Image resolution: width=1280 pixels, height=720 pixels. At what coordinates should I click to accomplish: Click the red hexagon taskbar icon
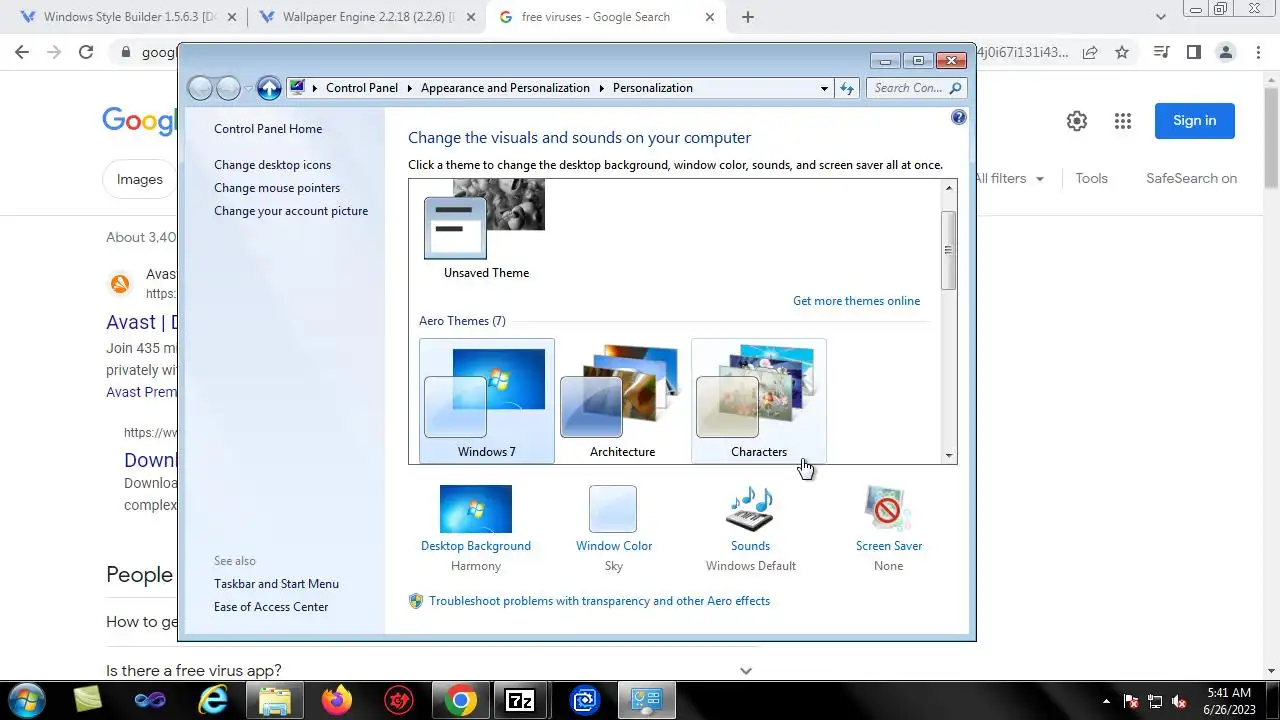(399, 700)
